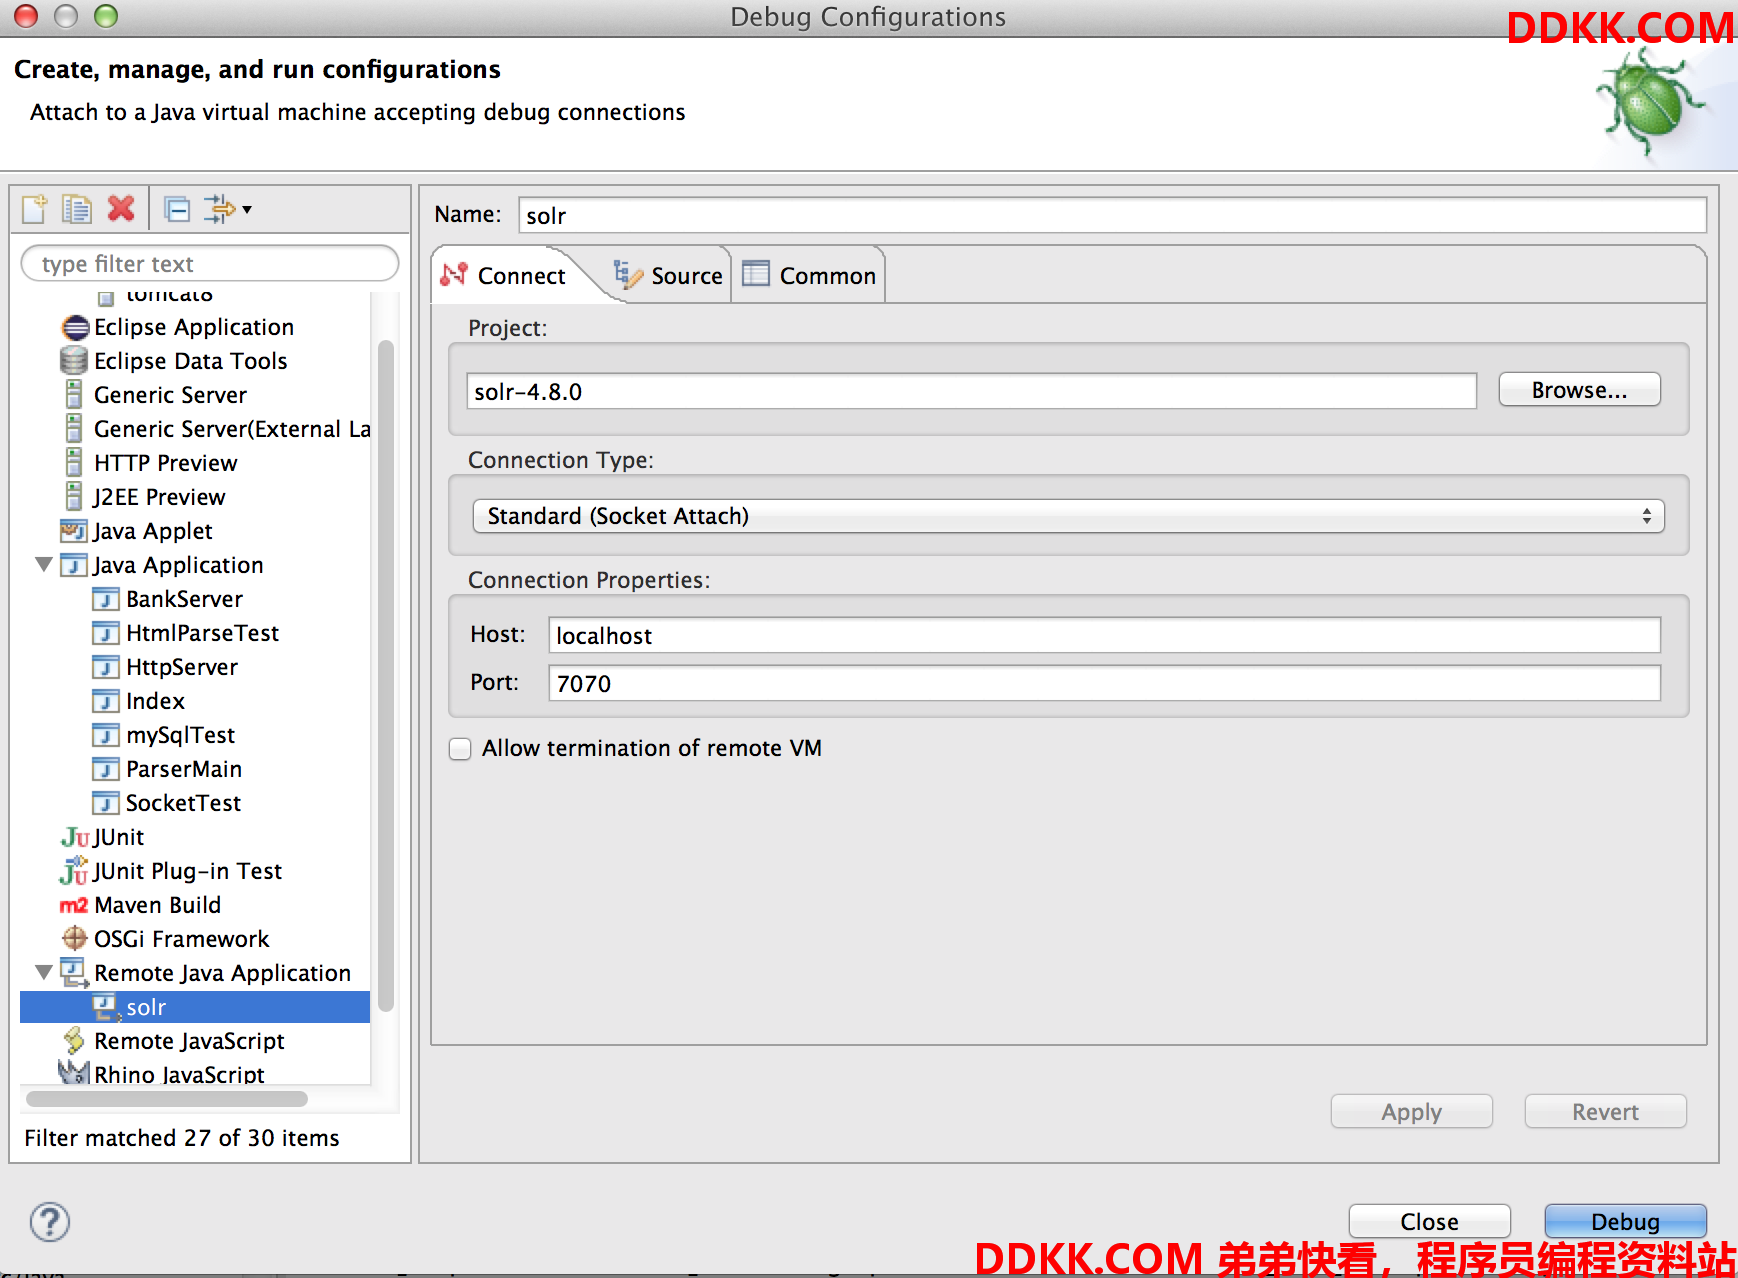Click the Eclipse Application icon
This screenshot has width=1738, height=1278.
[75, 328]
